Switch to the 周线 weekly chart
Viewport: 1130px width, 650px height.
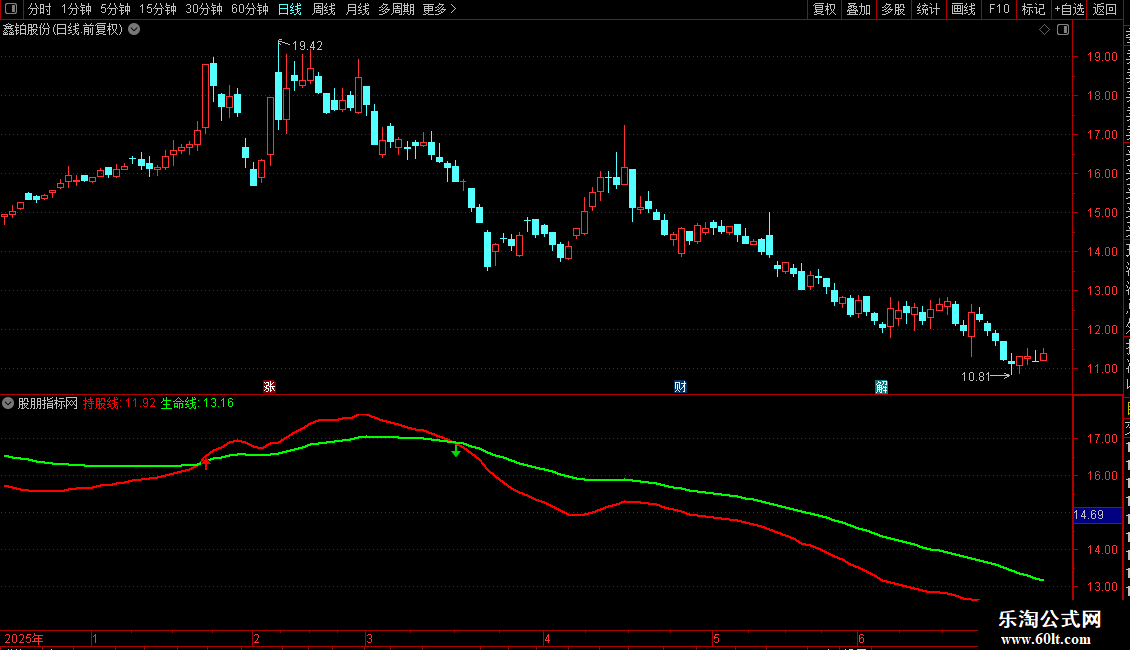[324, 9]
